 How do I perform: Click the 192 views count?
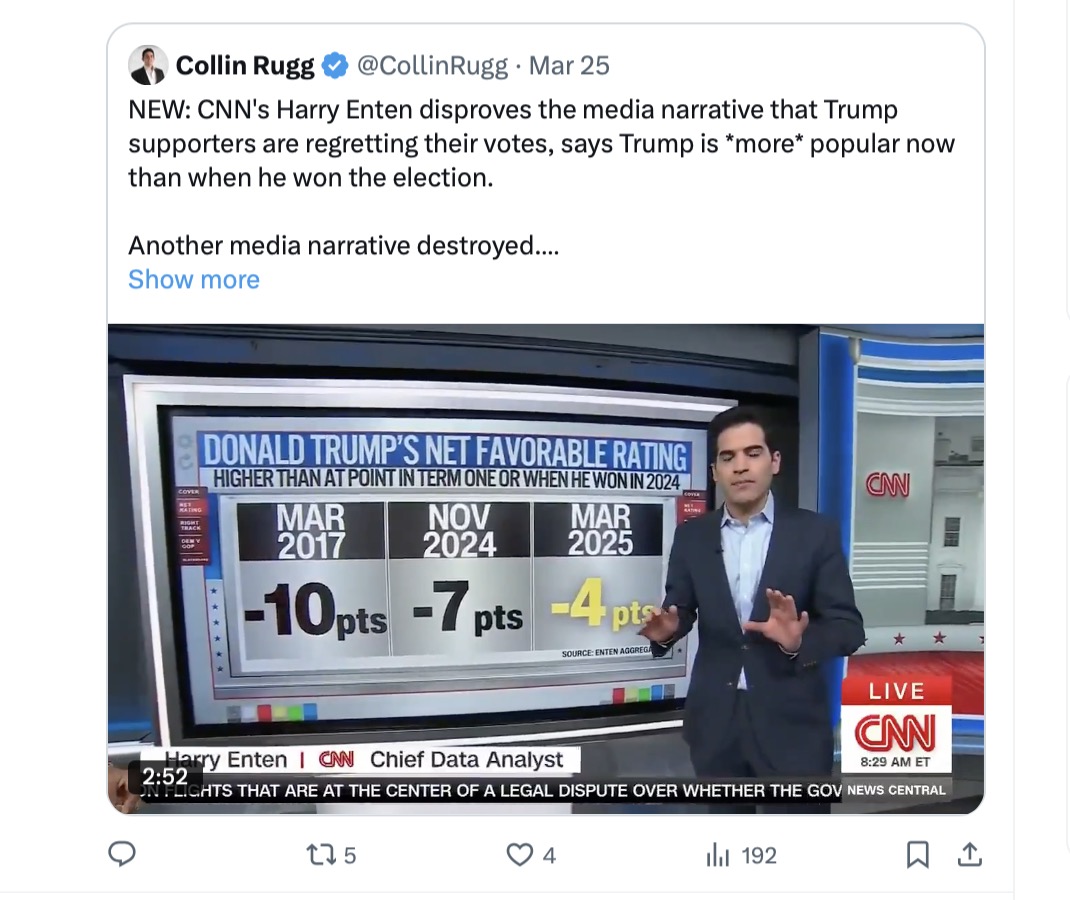(x=759, y=856)
